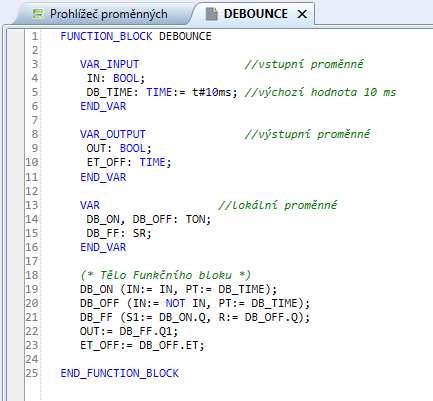Click the DB_FF: SR declaration
This screenshot has width=433, height=401.
tap(119, 233)
